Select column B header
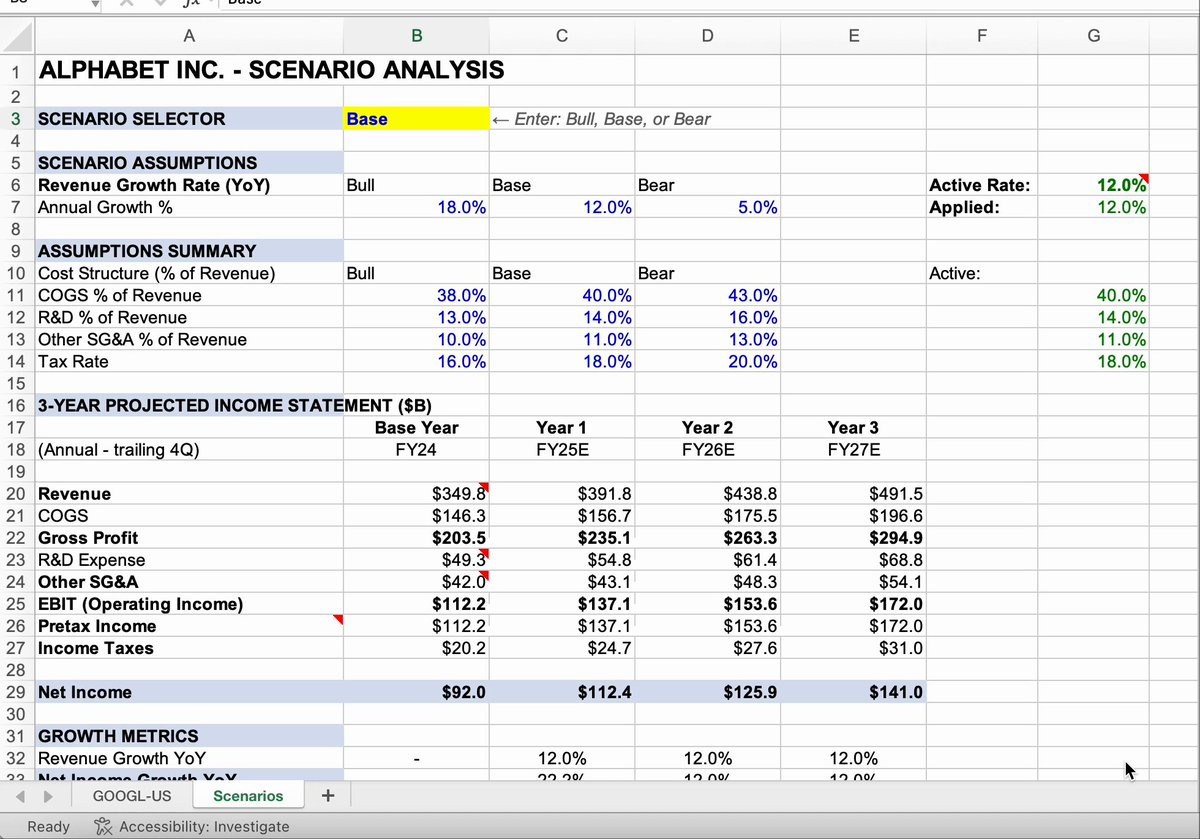The height and width of the screenshot is (839, 1200). coord(416,37)
